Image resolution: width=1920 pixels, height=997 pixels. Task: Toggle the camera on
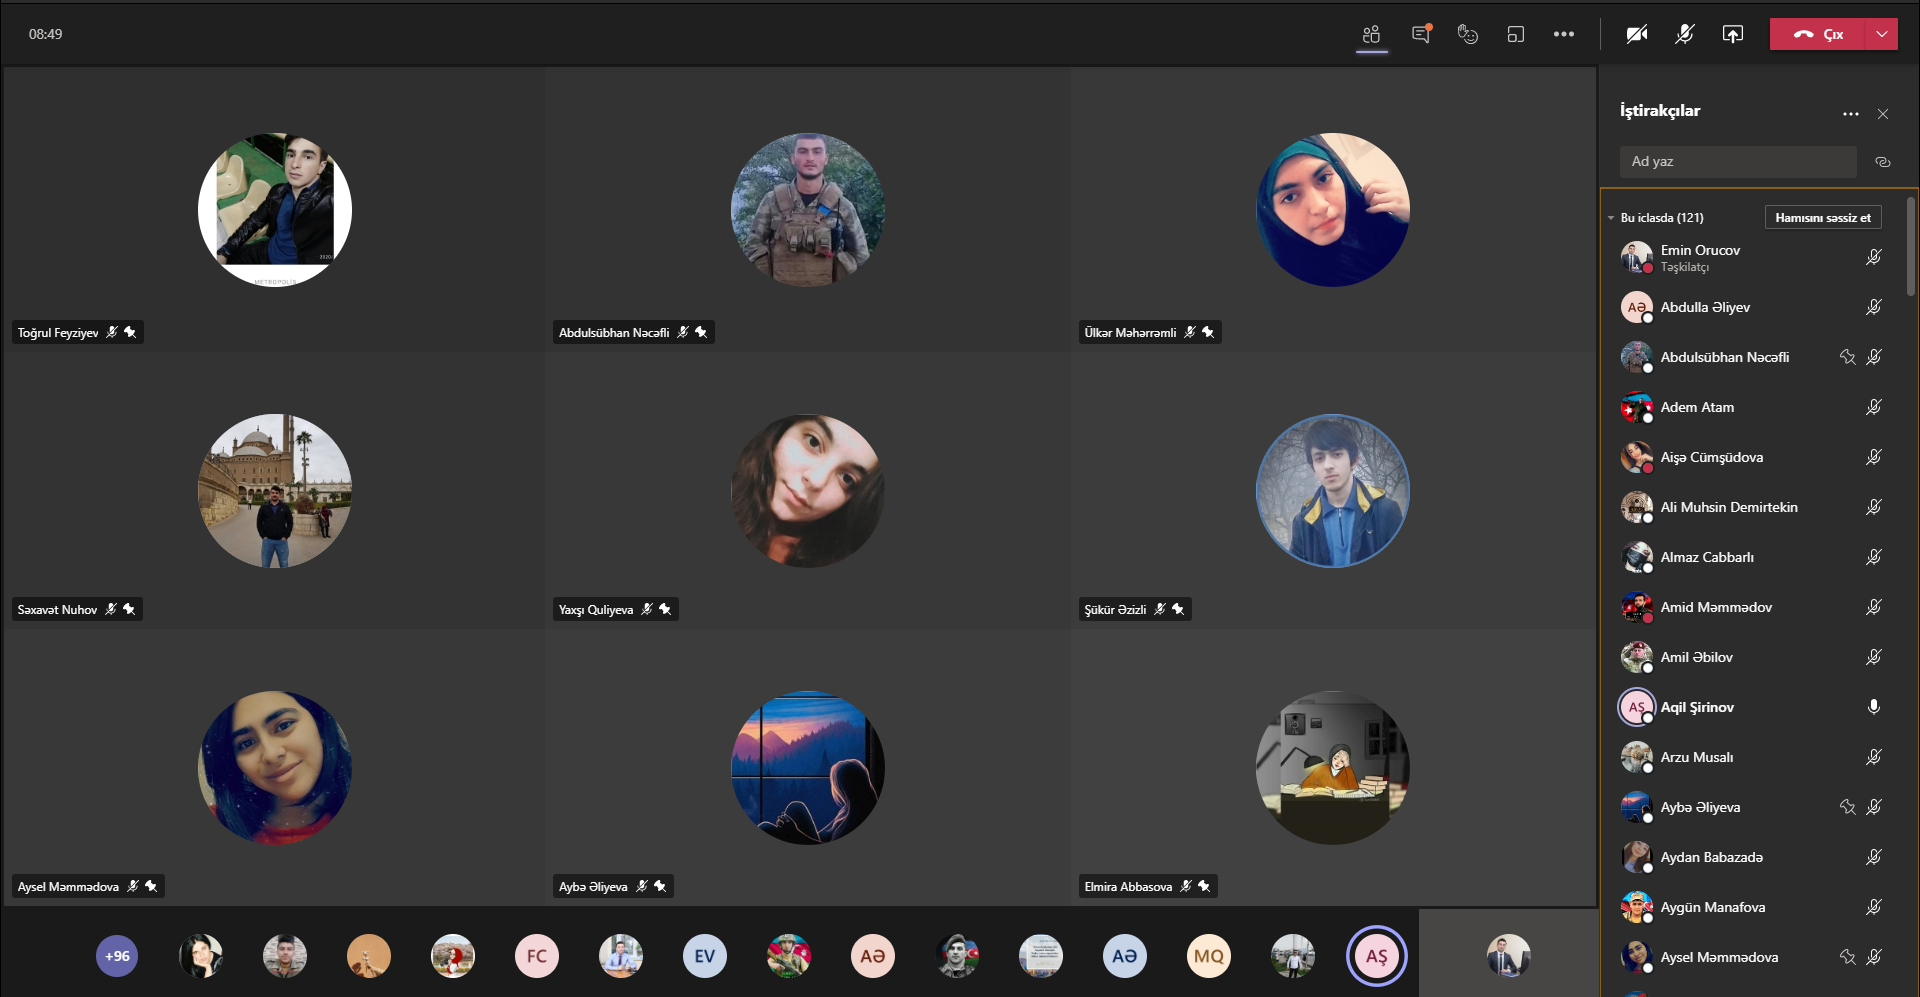pyautogui.click(x=1636, y=34)
